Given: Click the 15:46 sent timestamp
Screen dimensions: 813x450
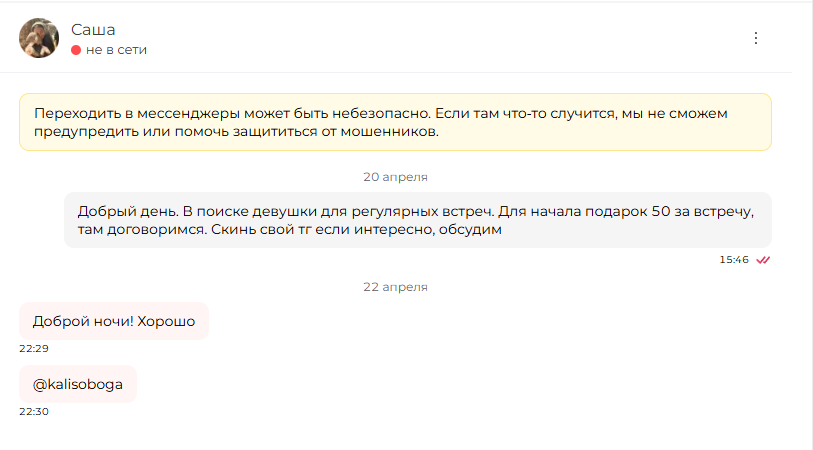Looking at the screenshot, I should [x=734, y=260].
